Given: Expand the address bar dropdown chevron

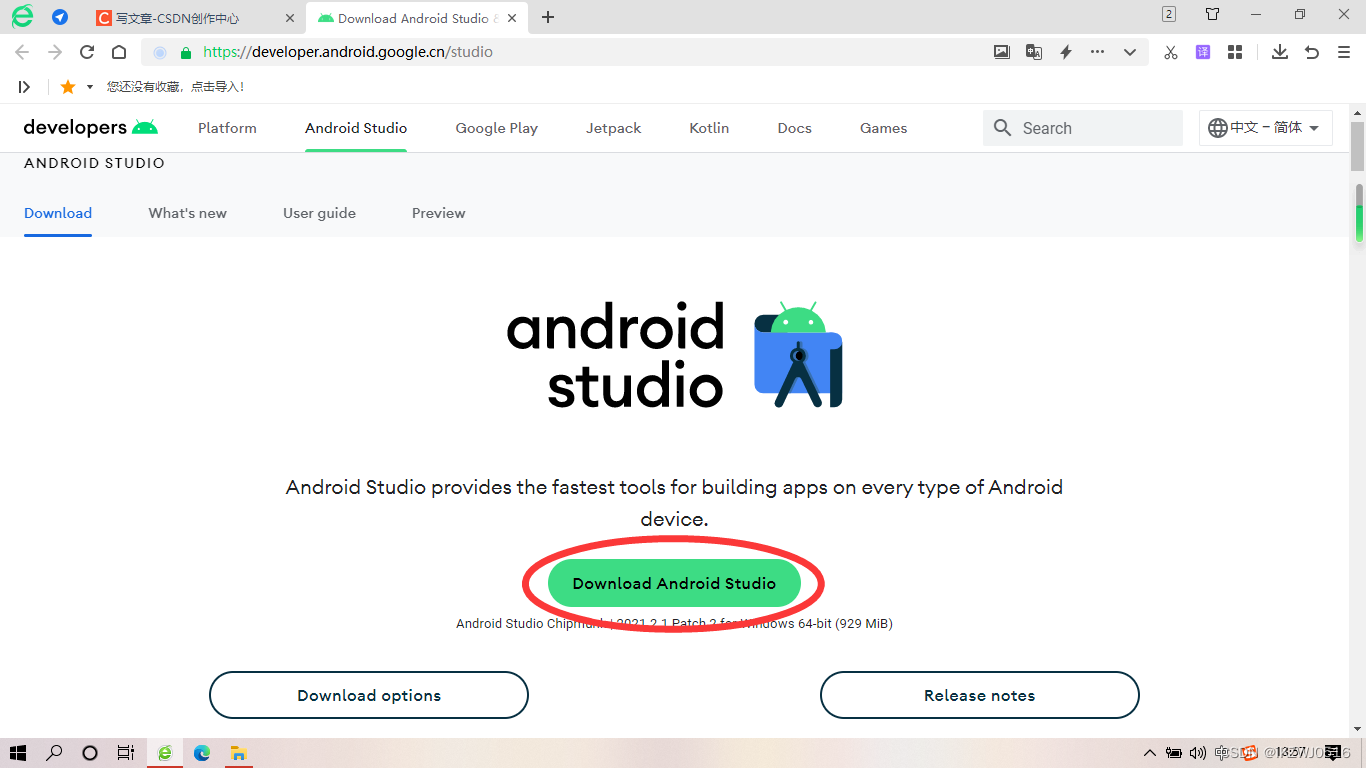Looking at the screenshot, I should [x=1130, y=52].
